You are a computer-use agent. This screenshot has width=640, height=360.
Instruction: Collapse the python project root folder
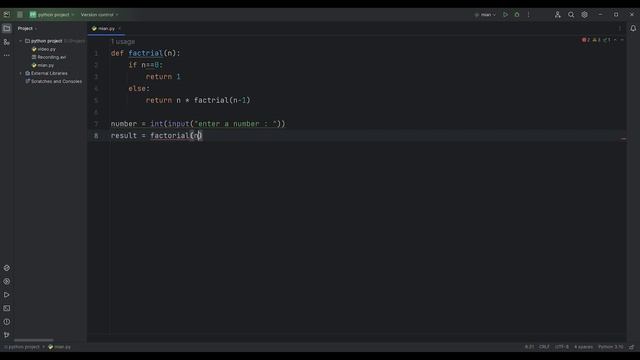20,41
